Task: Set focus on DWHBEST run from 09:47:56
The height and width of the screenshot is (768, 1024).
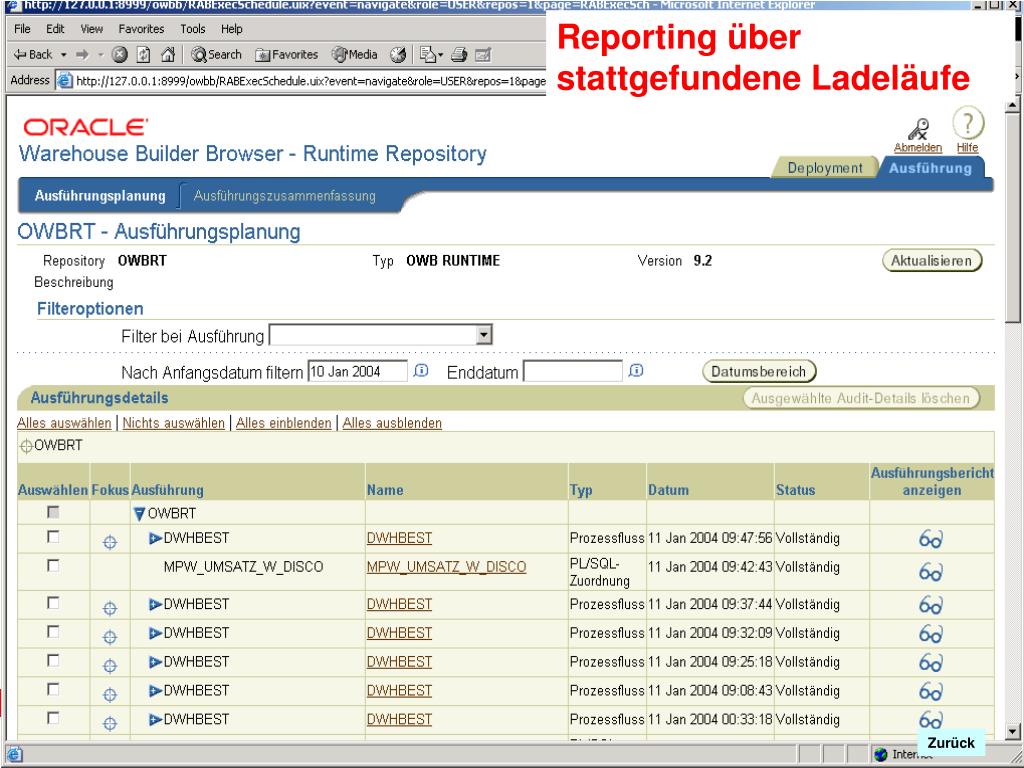Action: coord(110,542)
